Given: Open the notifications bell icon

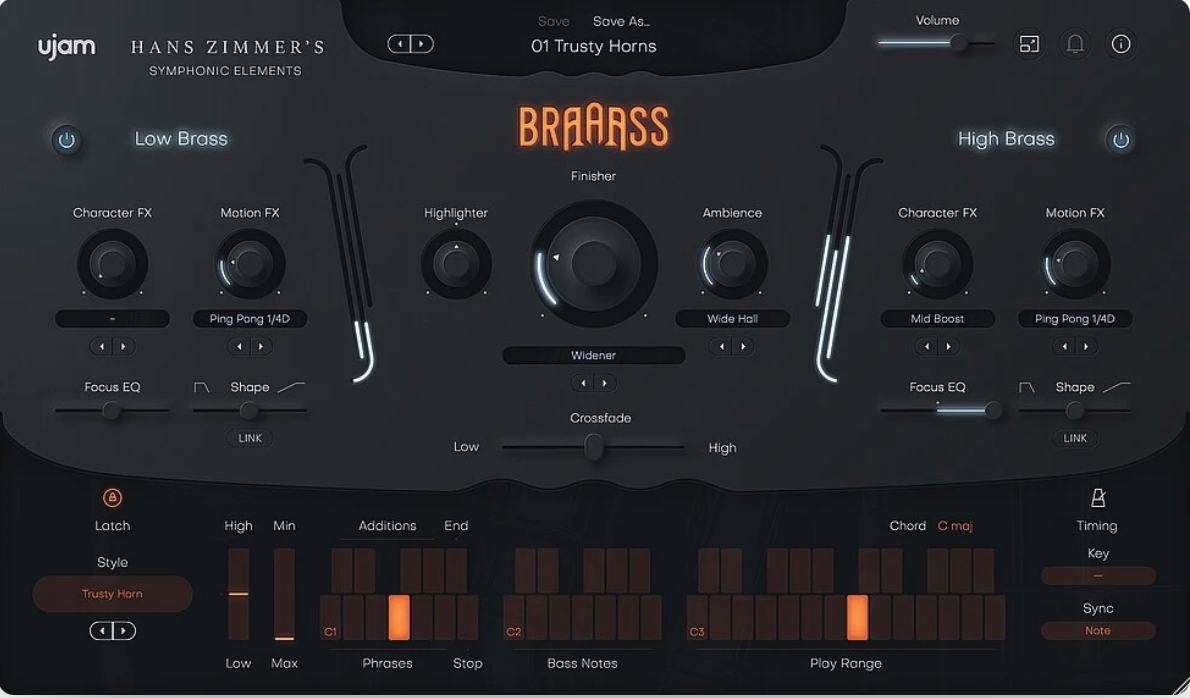Looking at the screenshot, I should (x=1075, y=44).
